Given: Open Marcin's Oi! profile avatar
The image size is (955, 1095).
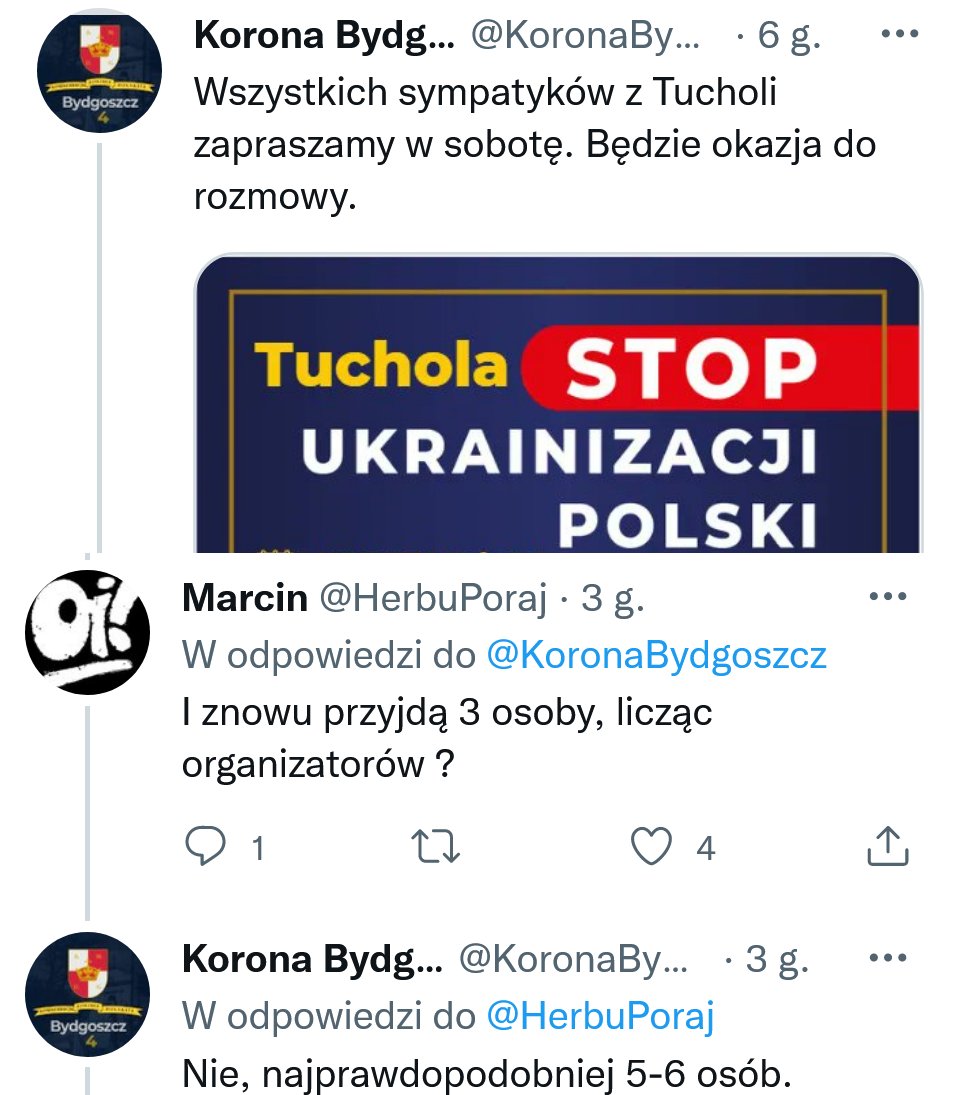Looking at the screenshot, I should (87, 630).
